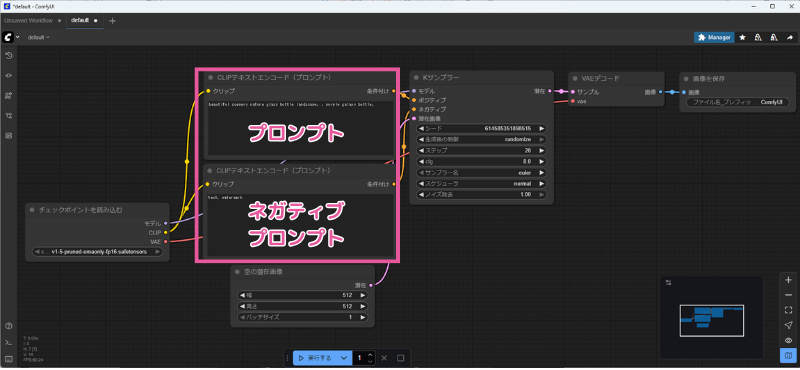
Task: Click the バッチサイズ field
Action: coord(303,317)
